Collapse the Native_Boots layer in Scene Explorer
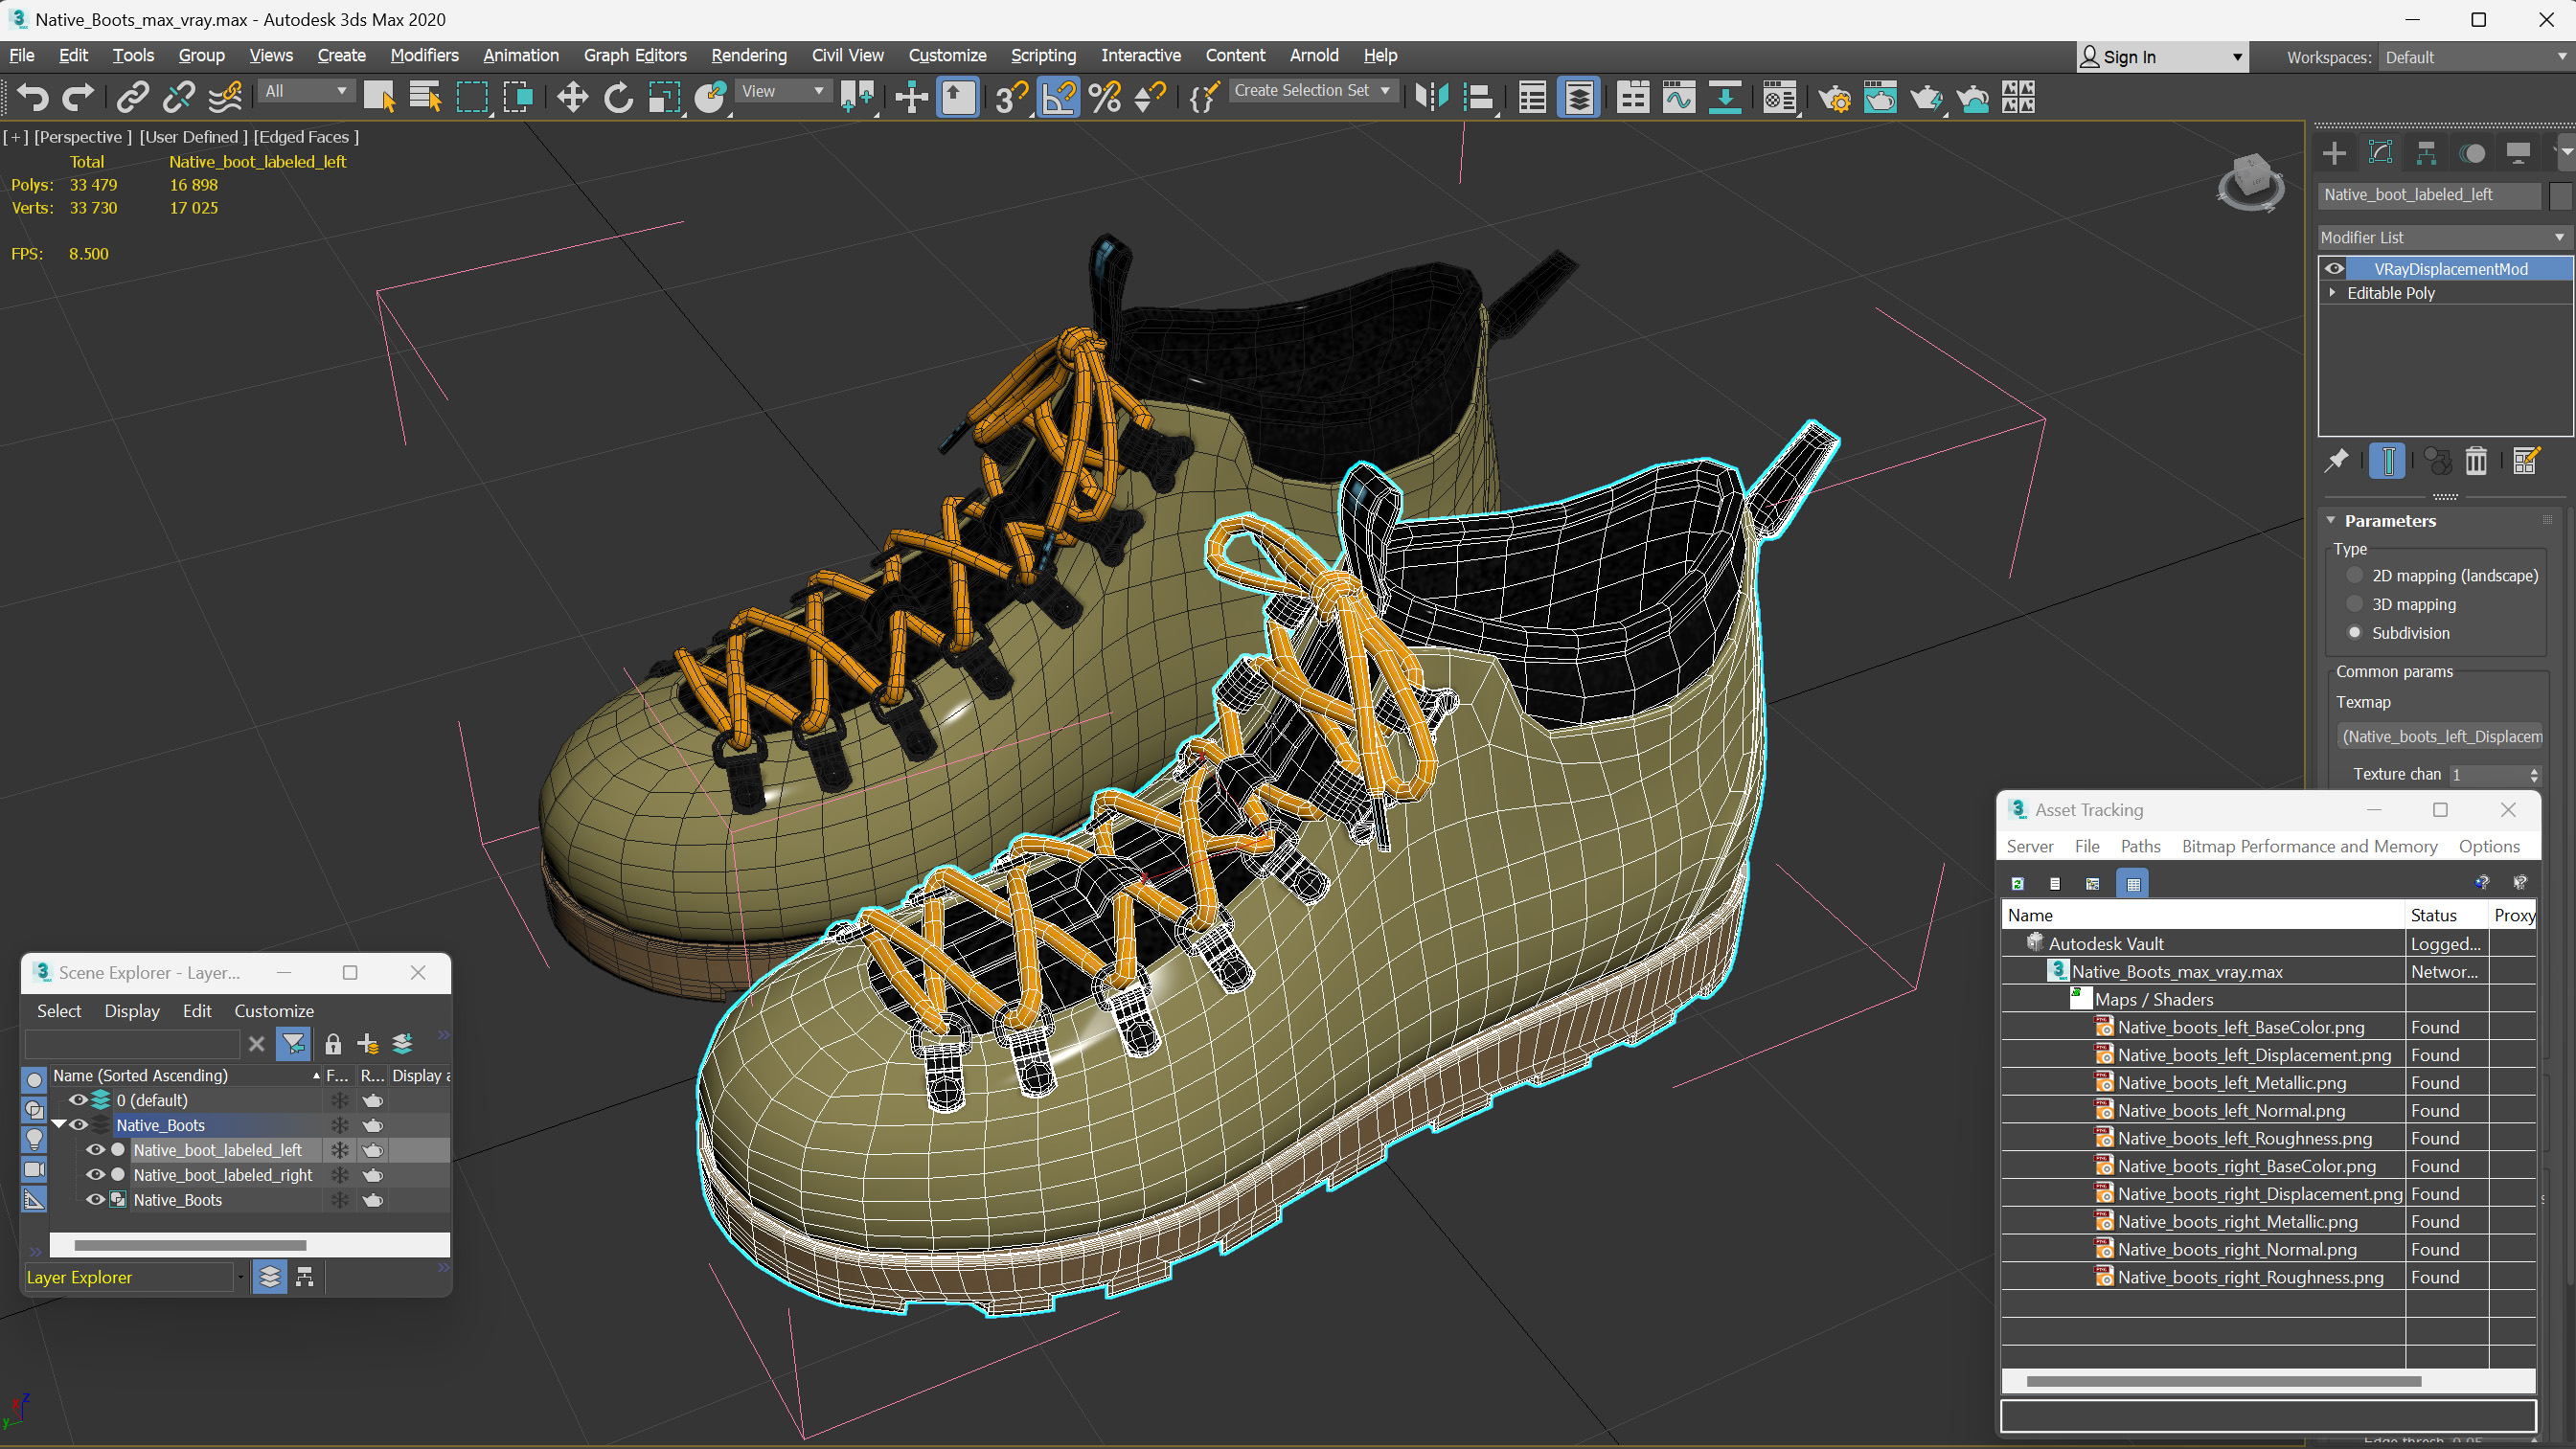The width and height of the screenshot is (2576, 1449). pyautogui.click(x=58, y=1125)
